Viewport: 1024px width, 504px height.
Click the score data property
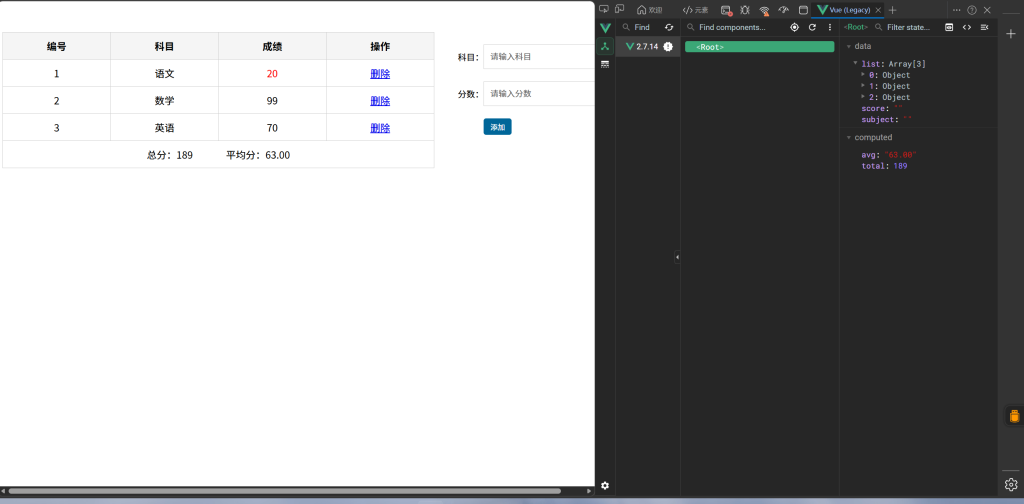(x=882, y=108)
